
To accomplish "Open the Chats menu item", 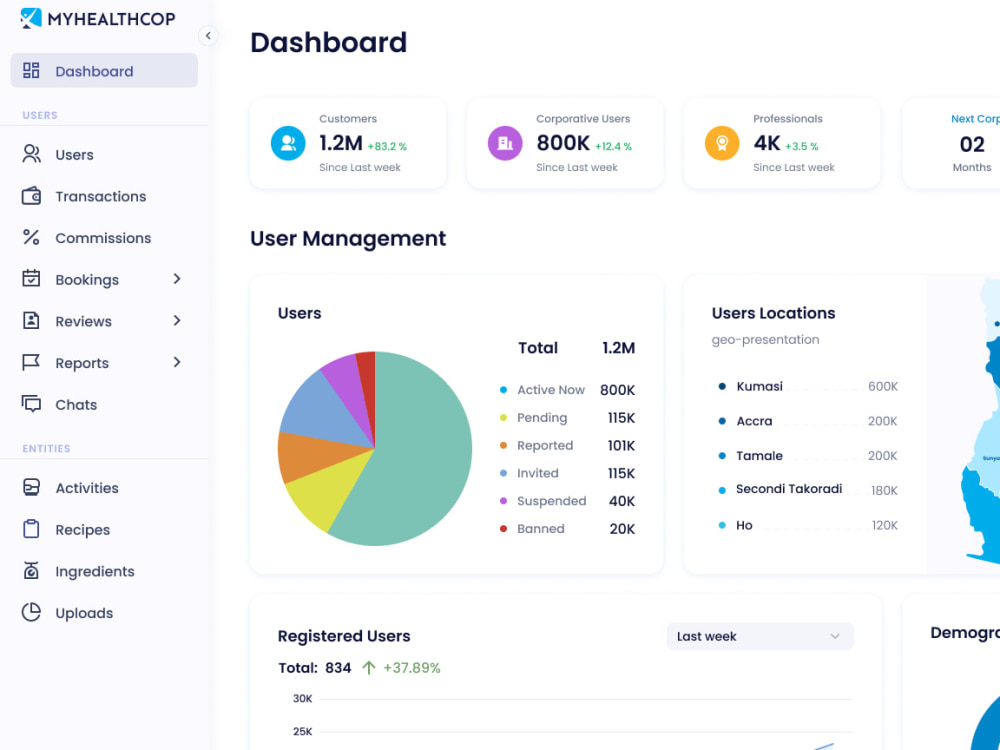I will pyautogui.click(x=77, y=404).
